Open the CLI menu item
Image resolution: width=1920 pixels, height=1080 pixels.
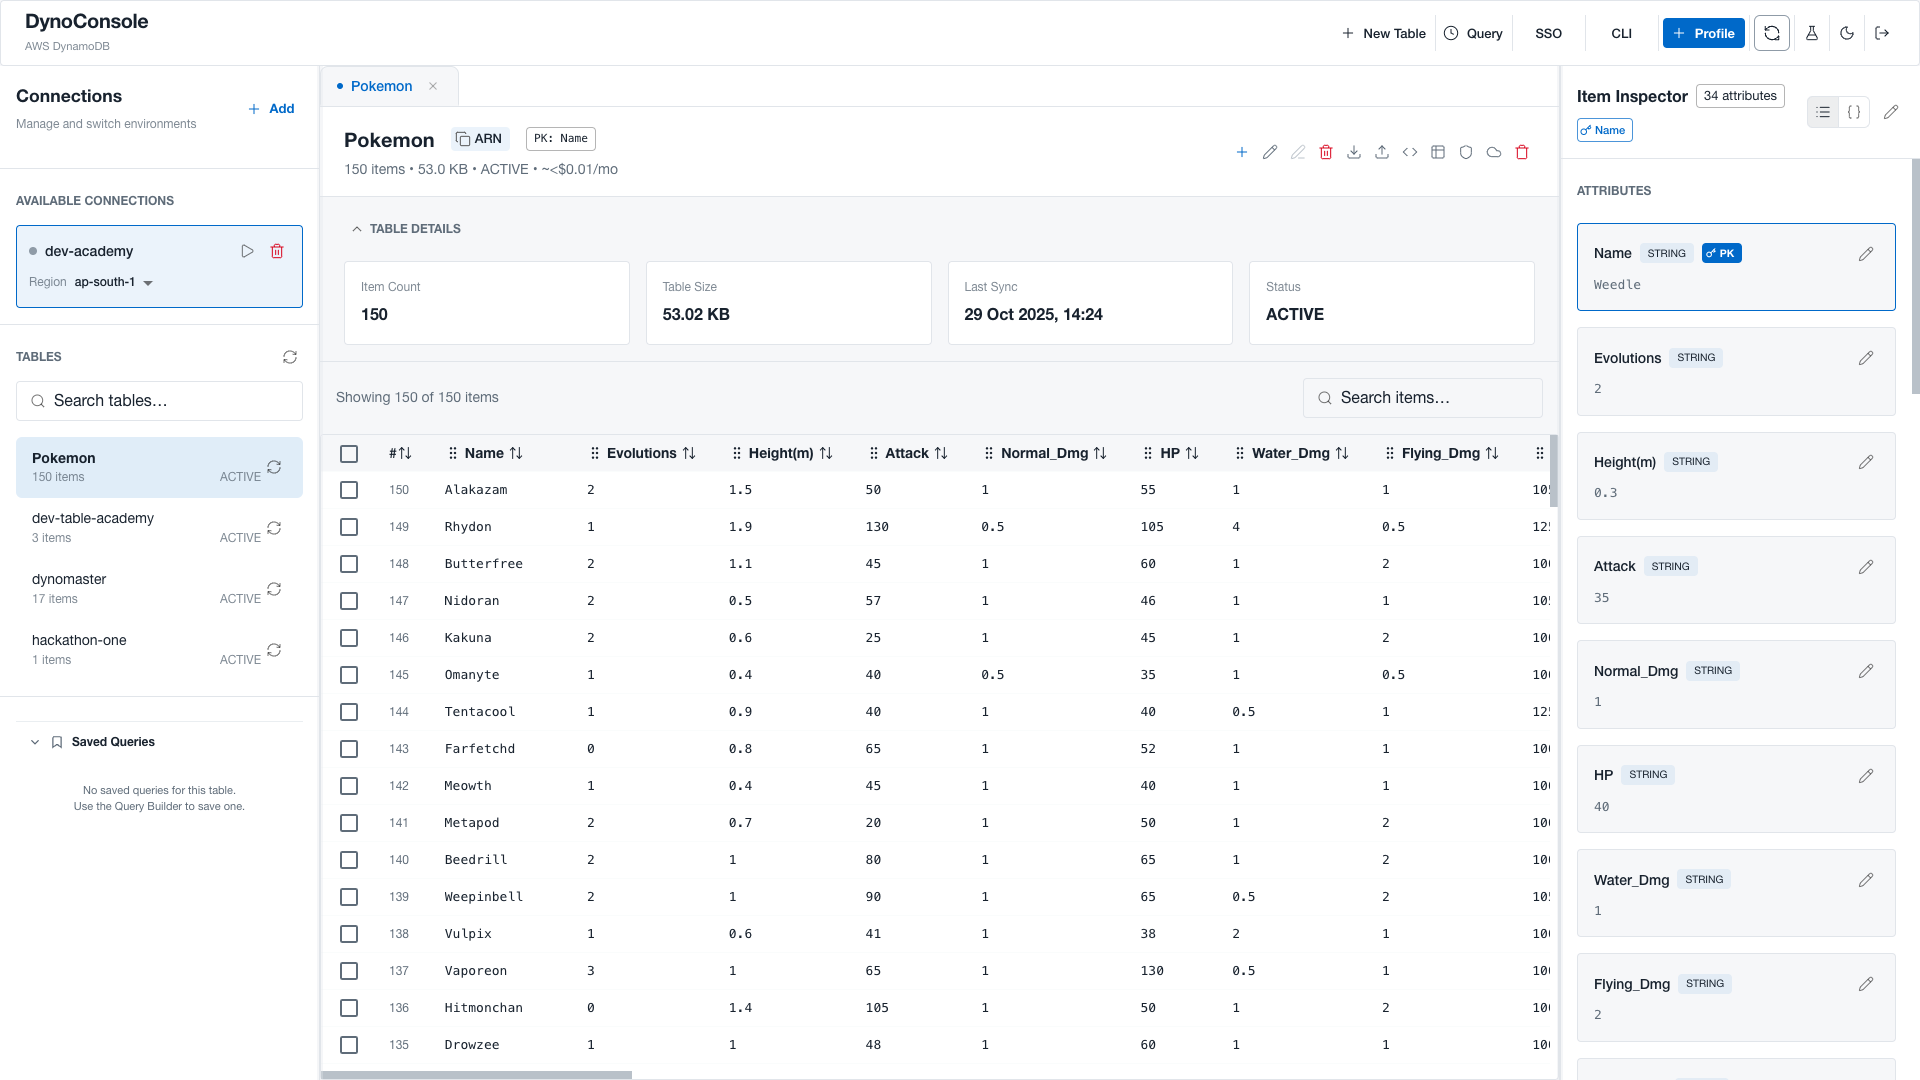pyautogui.click(x=1622, y=33)
